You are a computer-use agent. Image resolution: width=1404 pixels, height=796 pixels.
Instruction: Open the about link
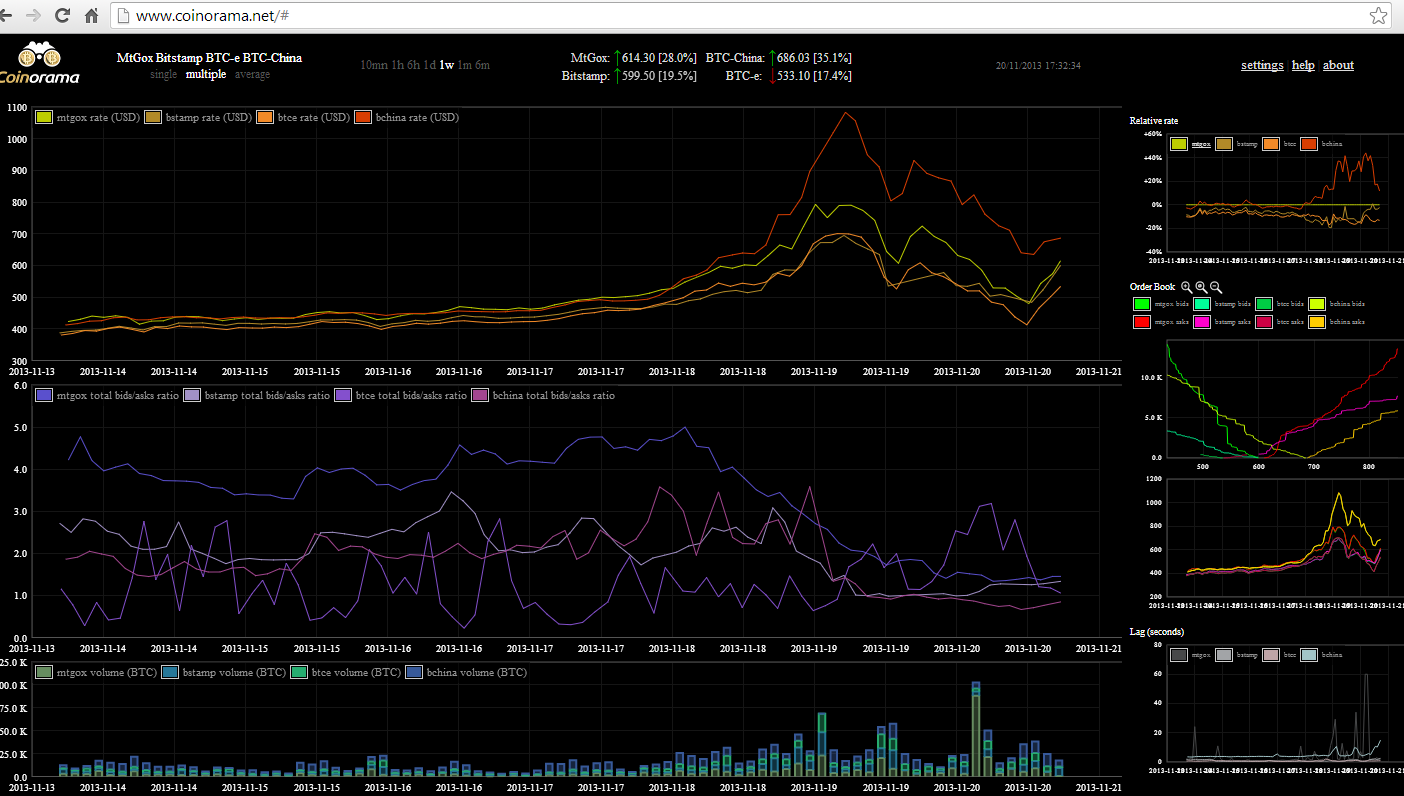click(x=1338, y=65)
